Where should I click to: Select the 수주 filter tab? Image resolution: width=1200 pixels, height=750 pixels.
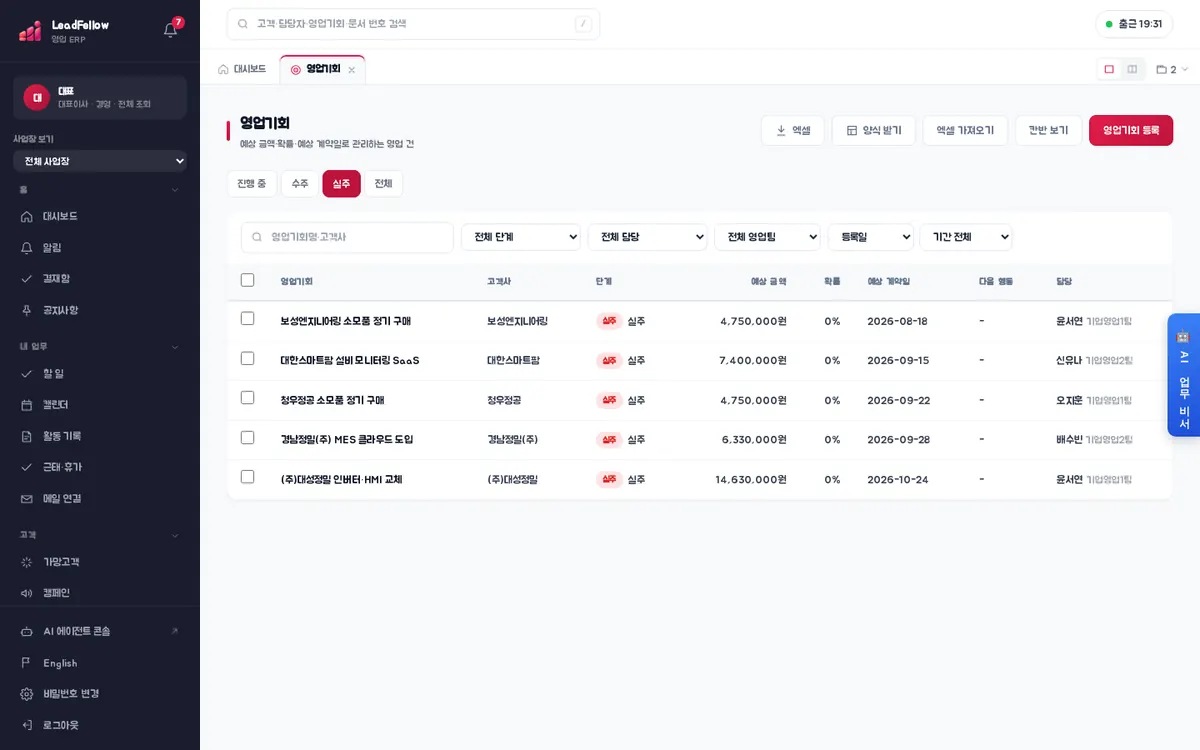coord(300,184)
